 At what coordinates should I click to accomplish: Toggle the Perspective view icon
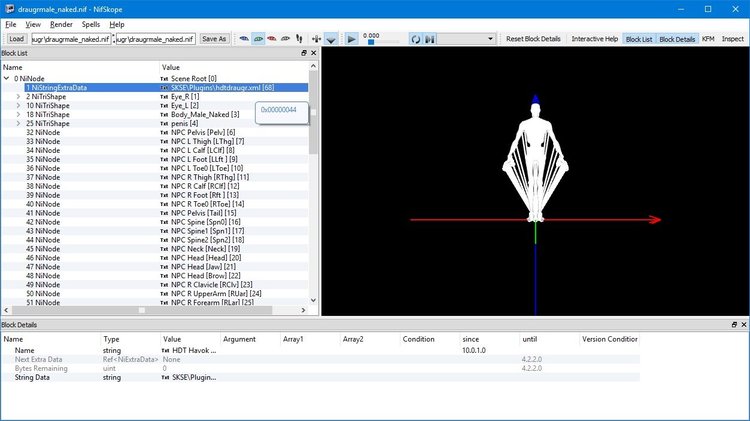[331, 39]
